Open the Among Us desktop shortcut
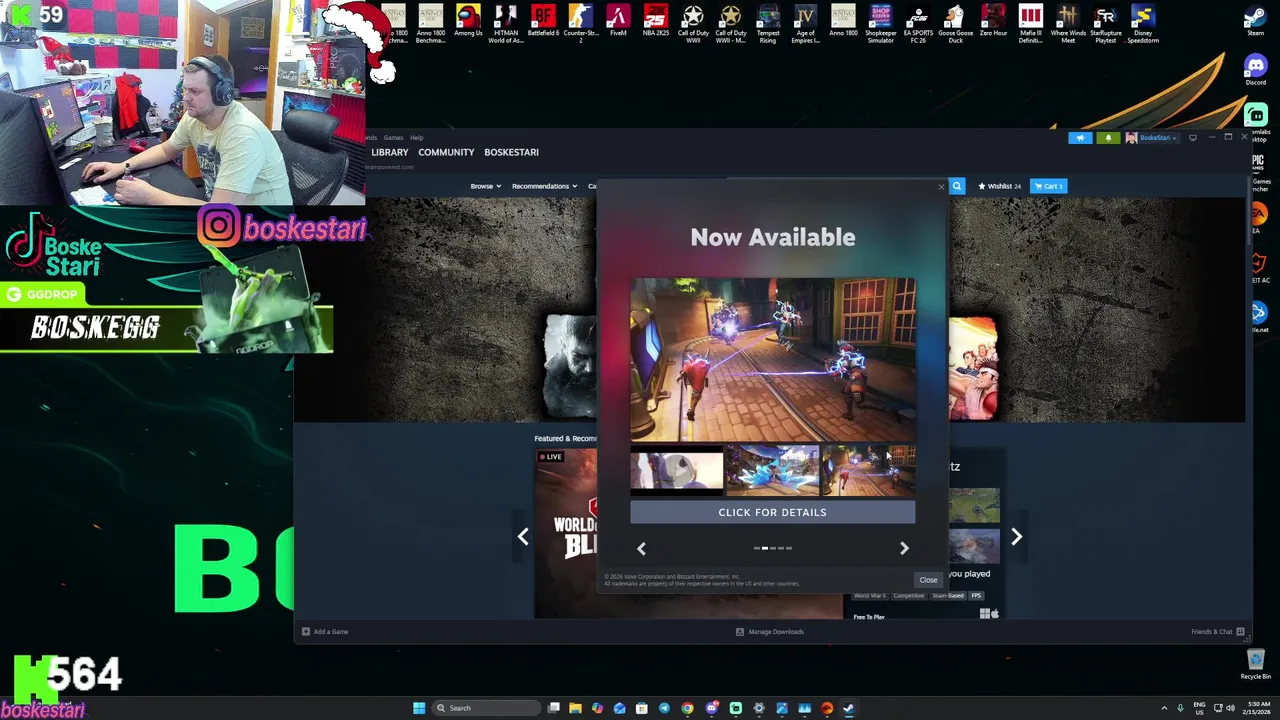 coord(468,22)
